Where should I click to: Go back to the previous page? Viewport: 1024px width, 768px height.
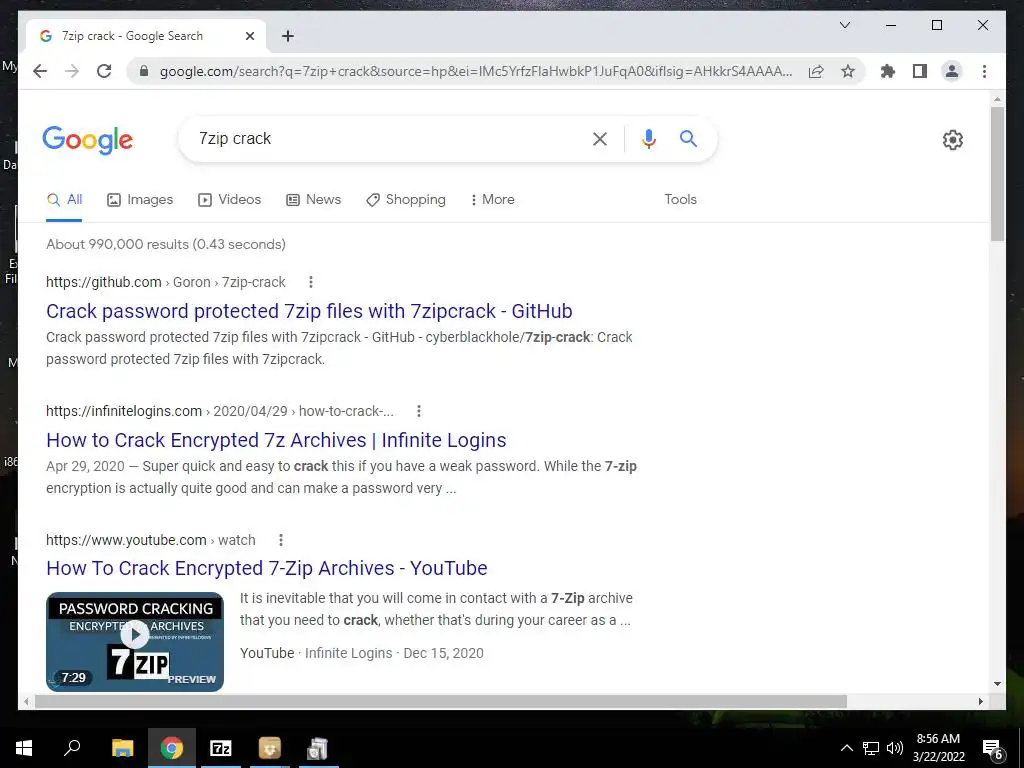pyautogui.click(x=40, y=71)
